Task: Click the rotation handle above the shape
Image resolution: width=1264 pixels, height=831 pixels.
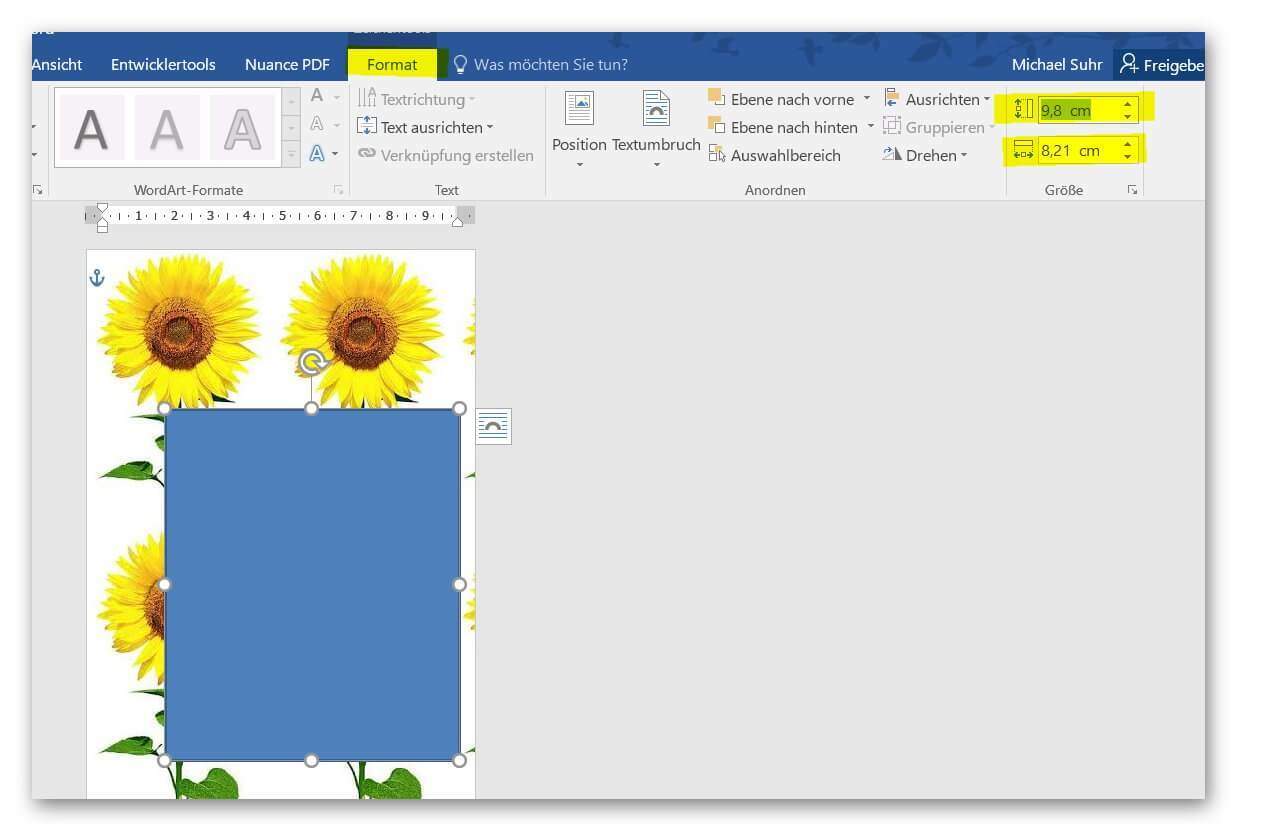Action: pos(313,363)
